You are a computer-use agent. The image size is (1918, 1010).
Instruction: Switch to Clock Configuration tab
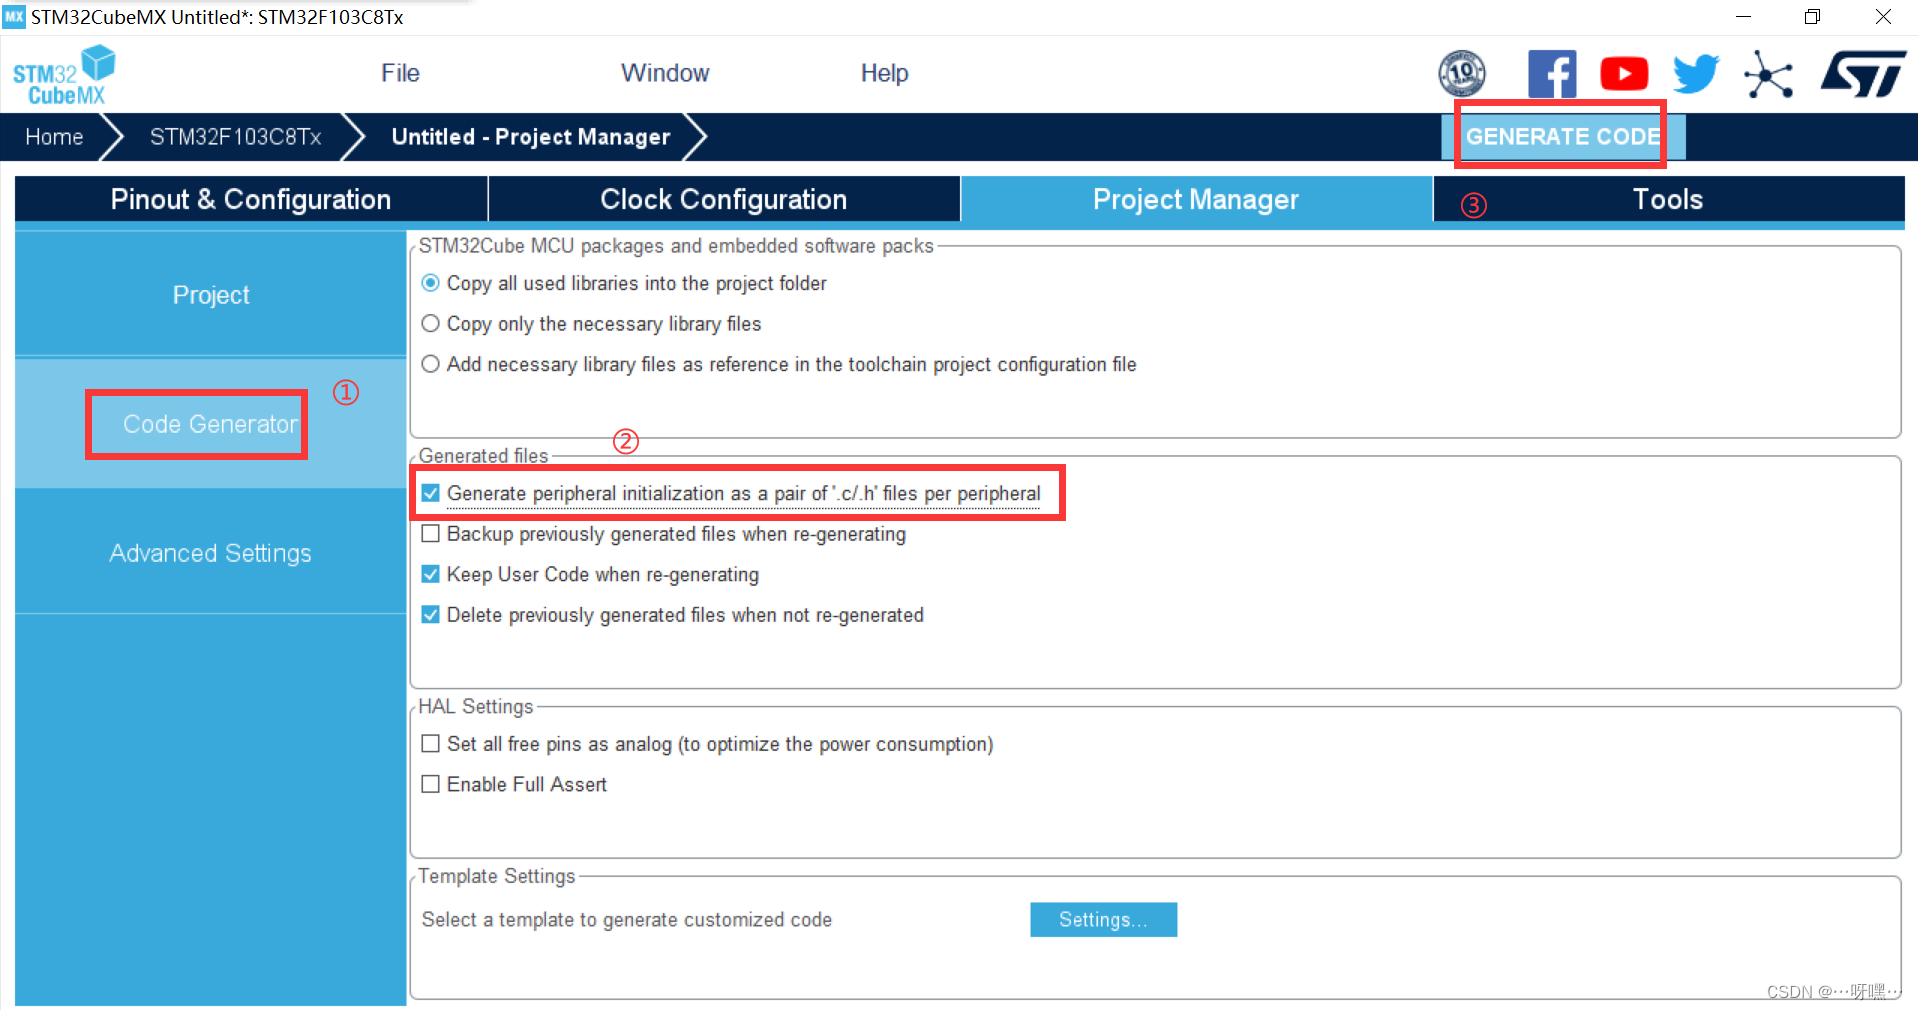point(724,199)
